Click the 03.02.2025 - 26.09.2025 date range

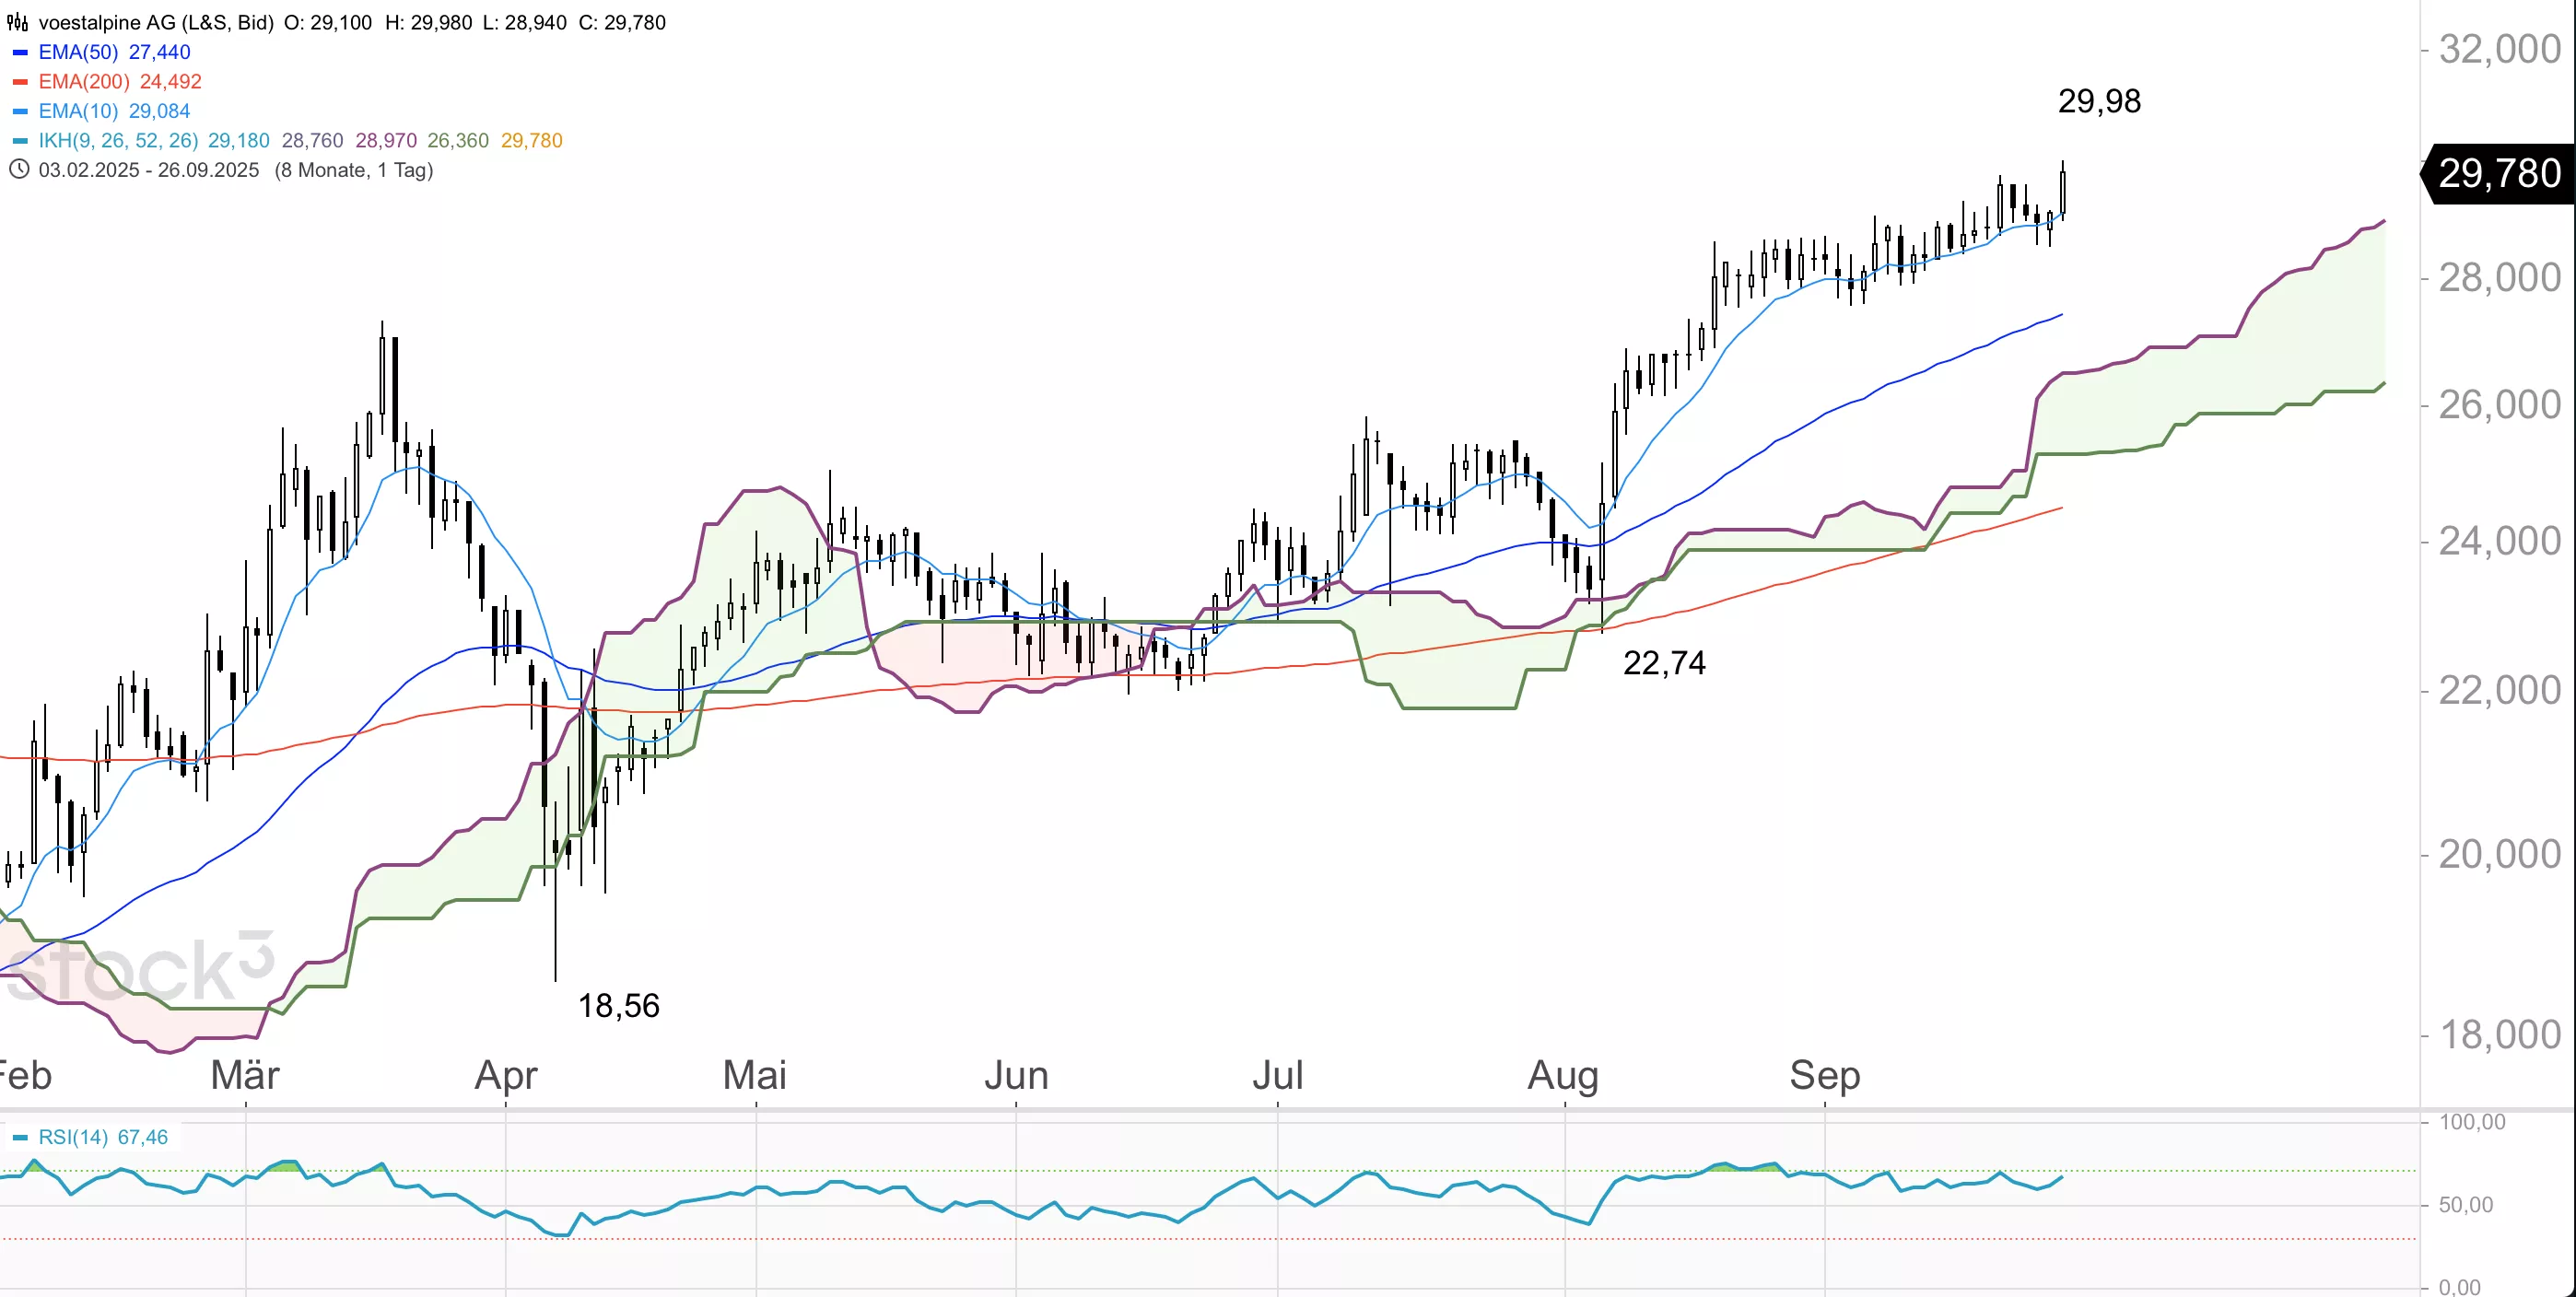click(x=148, y=170)
